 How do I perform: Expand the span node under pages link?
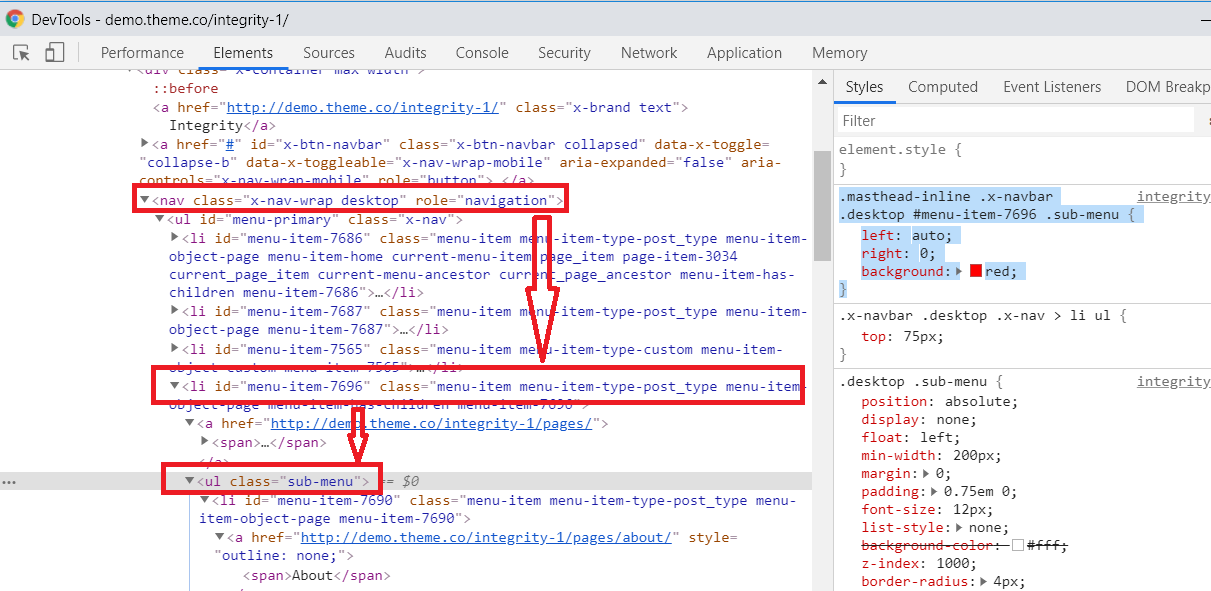point(204,442)
